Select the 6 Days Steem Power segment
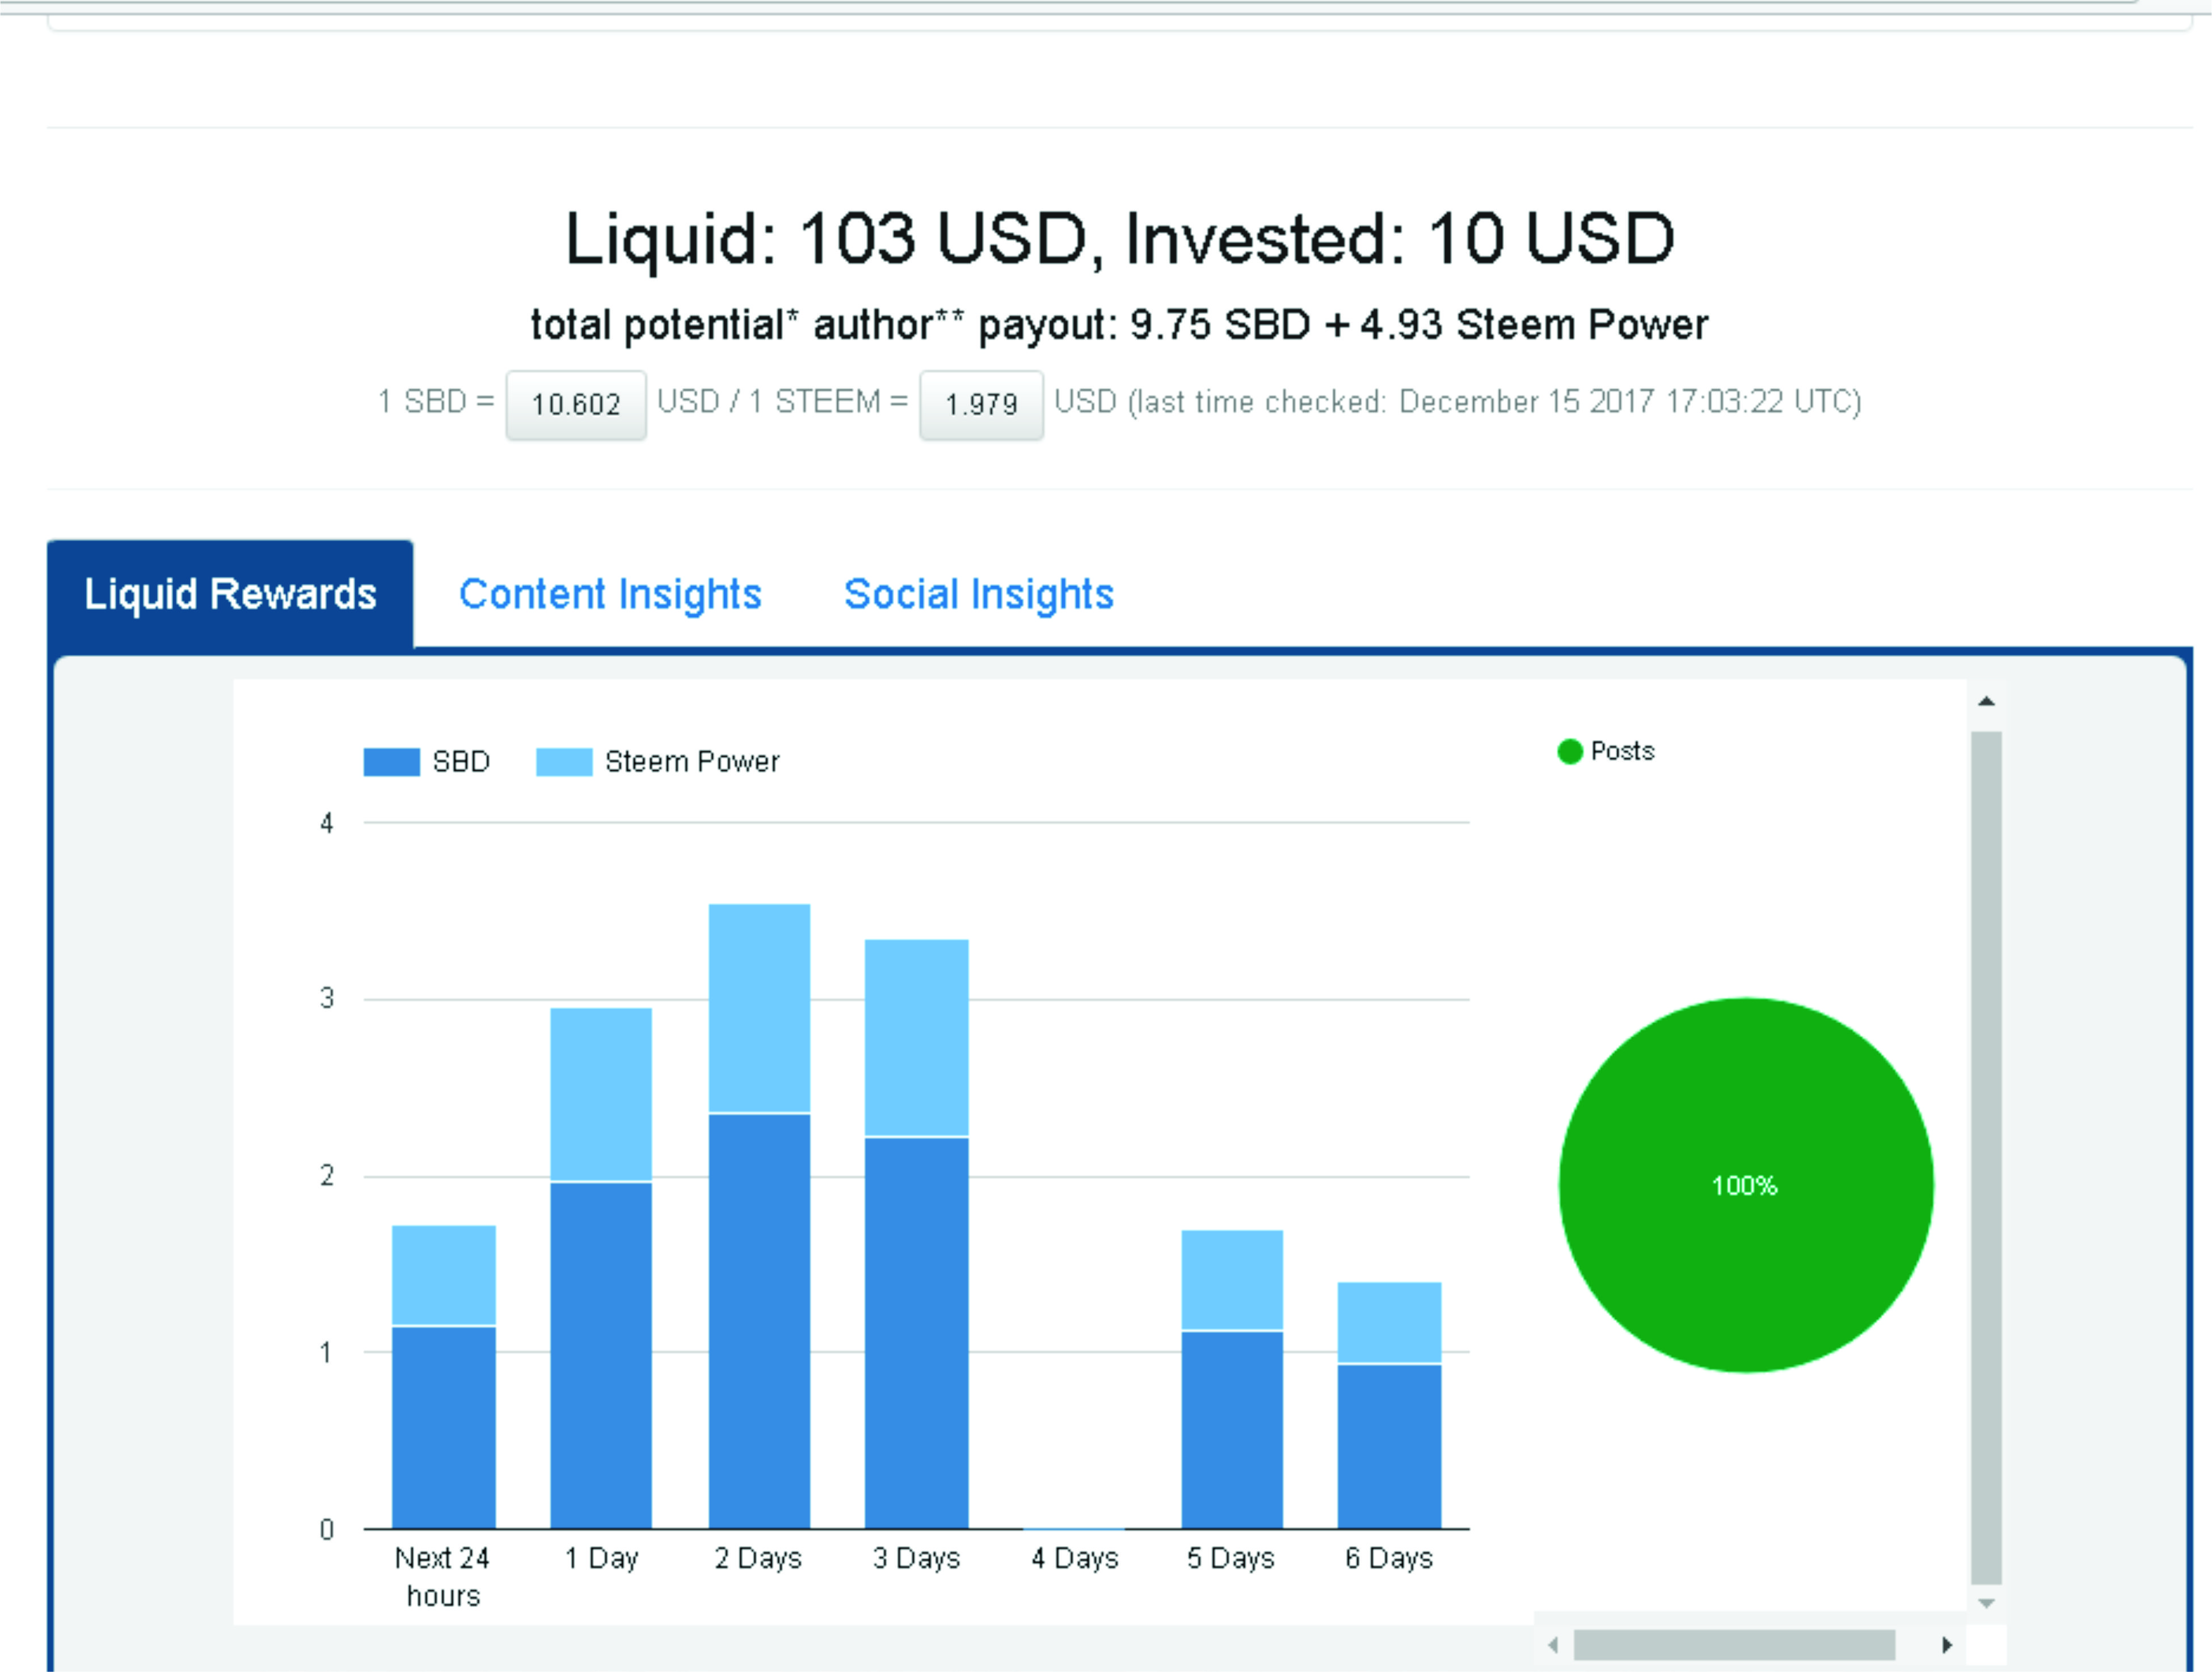Viewport: 2212px width, 1672px height. (1390, 1322)
